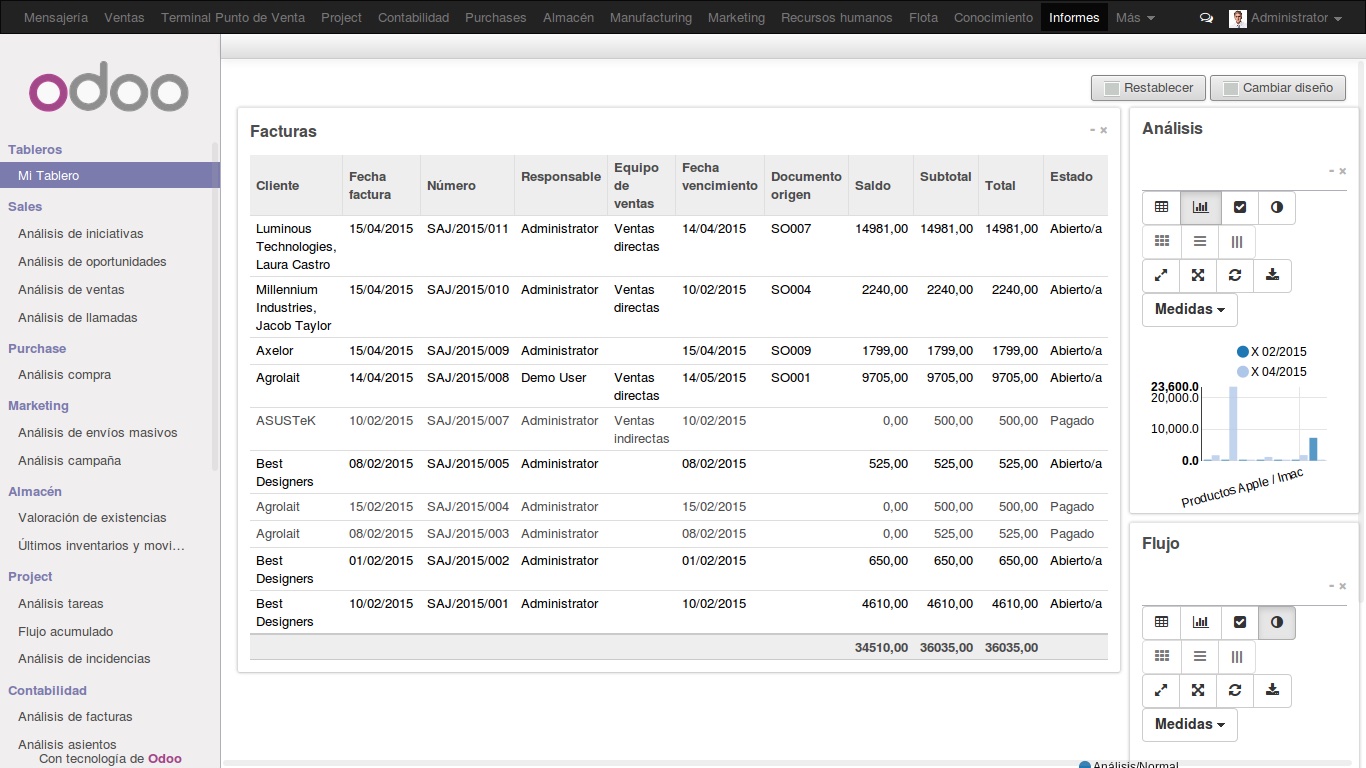Click the half-circle icon in Flujo panel

1277,623
